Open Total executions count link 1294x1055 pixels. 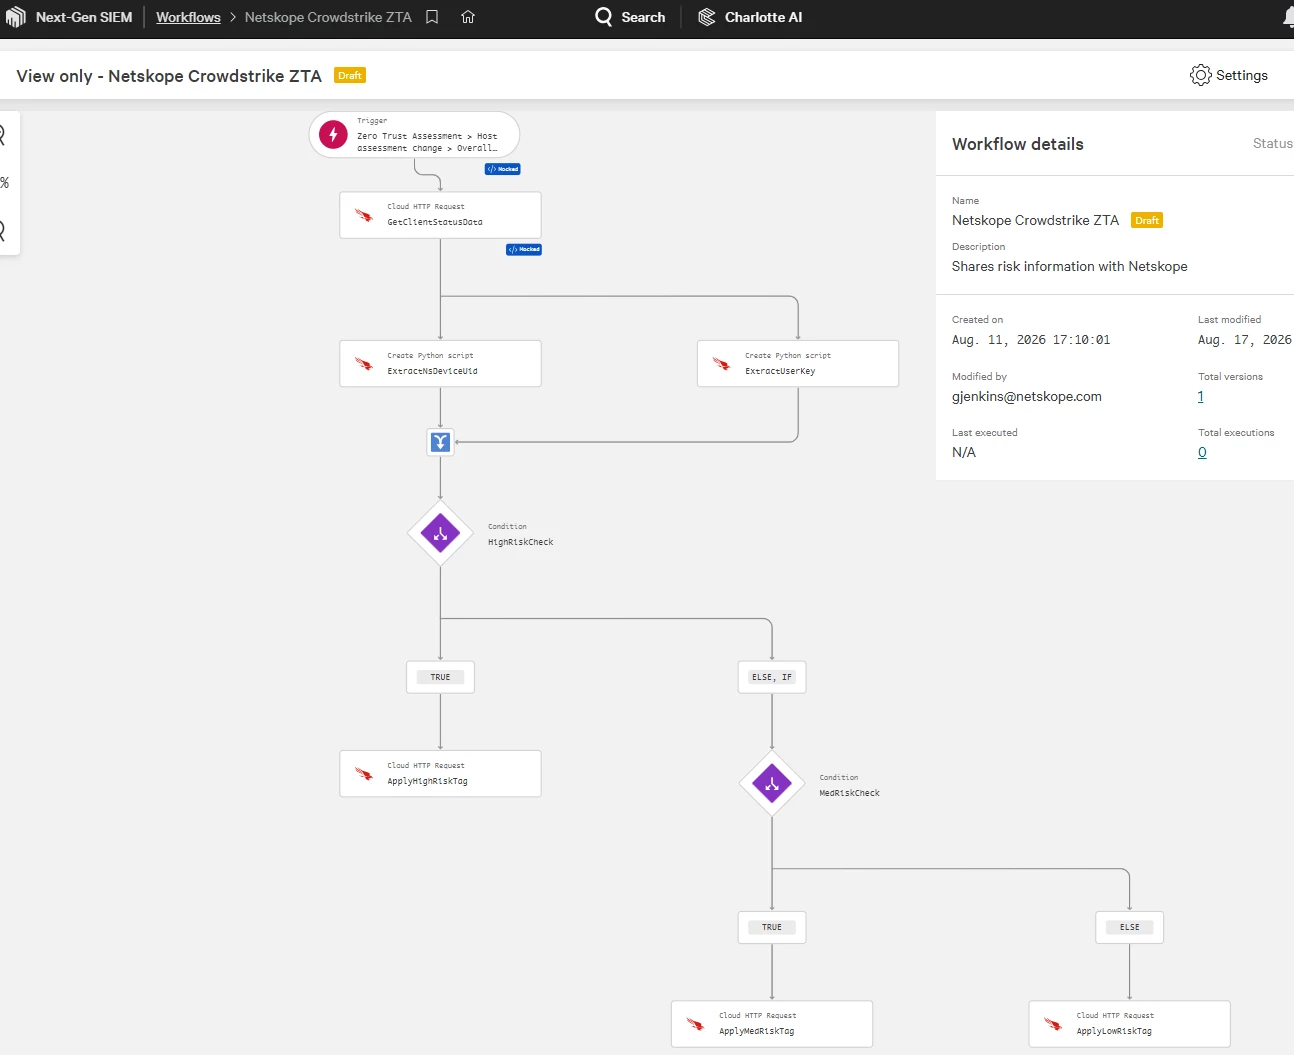pos(1202,453)
